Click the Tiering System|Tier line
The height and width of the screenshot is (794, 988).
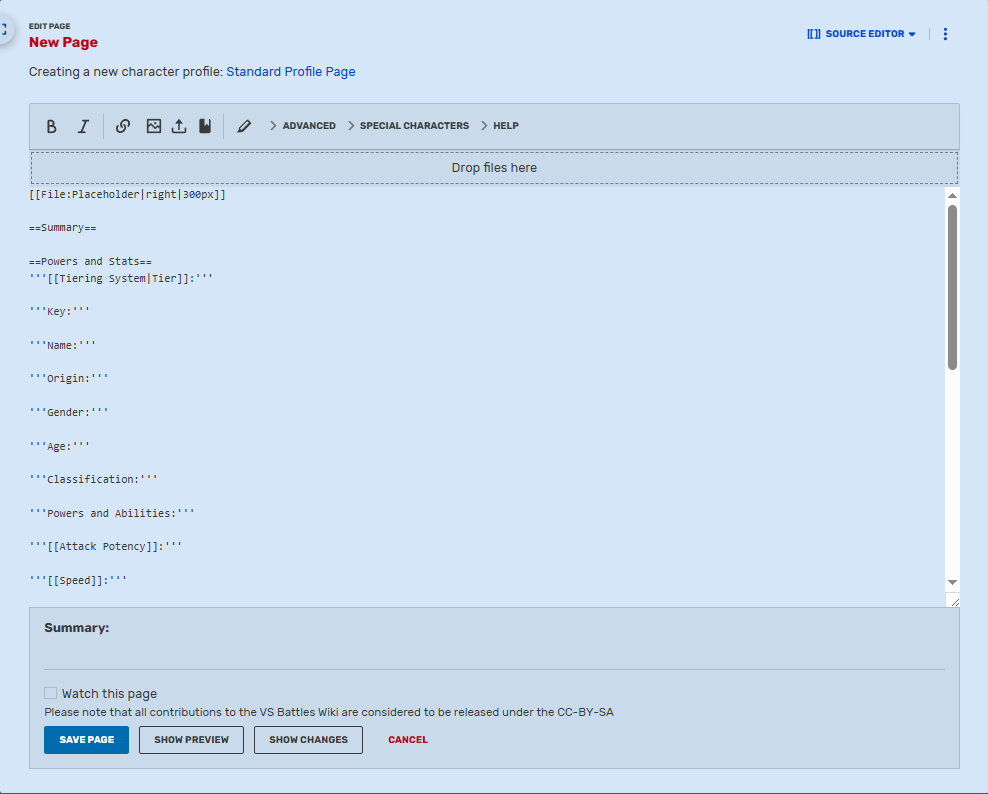click(121, 279)
